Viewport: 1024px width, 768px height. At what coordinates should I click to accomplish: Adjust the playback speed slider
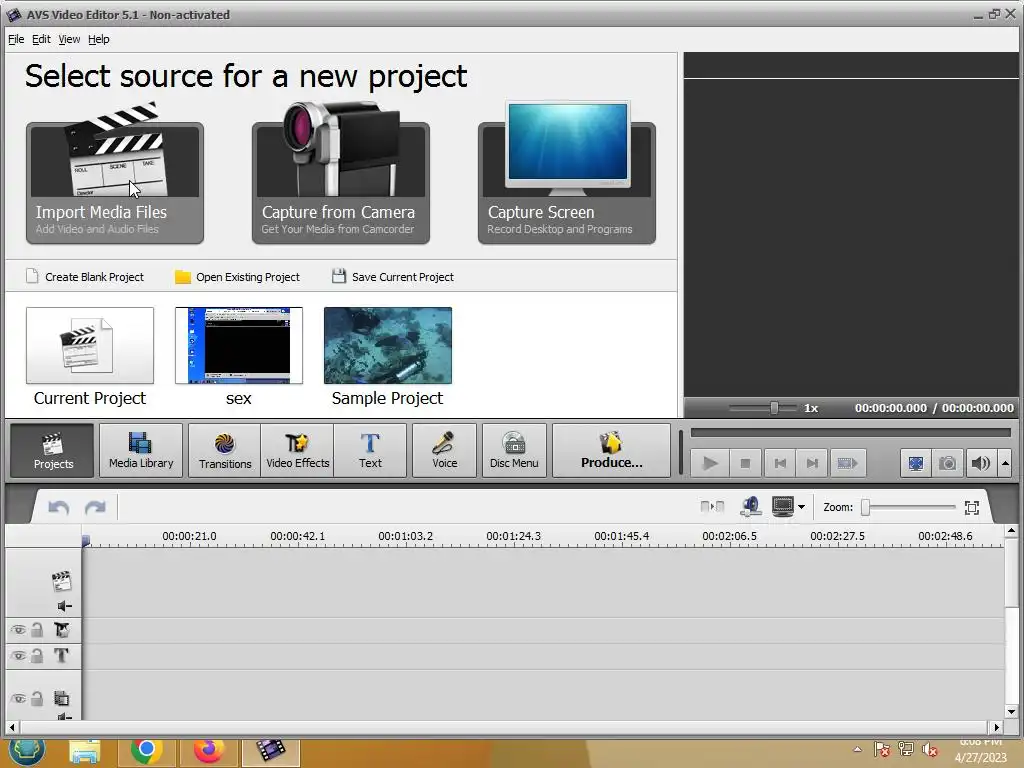click(x=774, y=408)
